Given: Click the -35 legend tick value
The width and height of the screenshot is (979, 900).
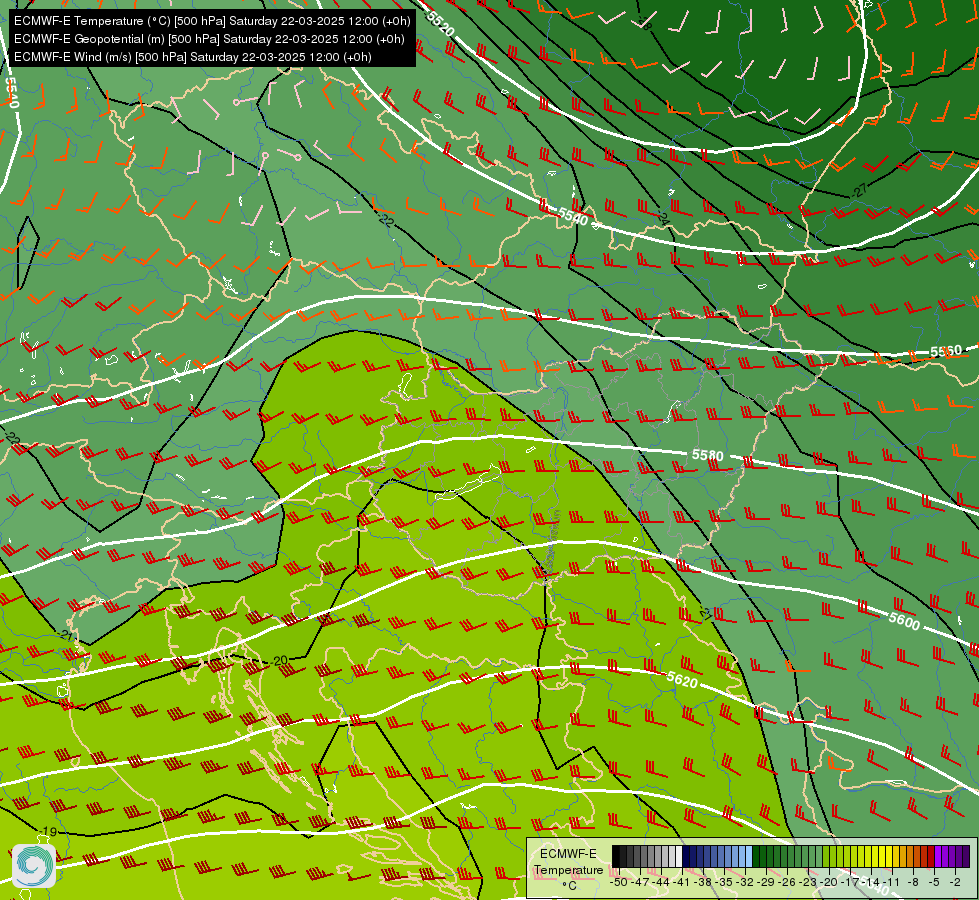Looking at the screenshot, I should pos(724,883).
